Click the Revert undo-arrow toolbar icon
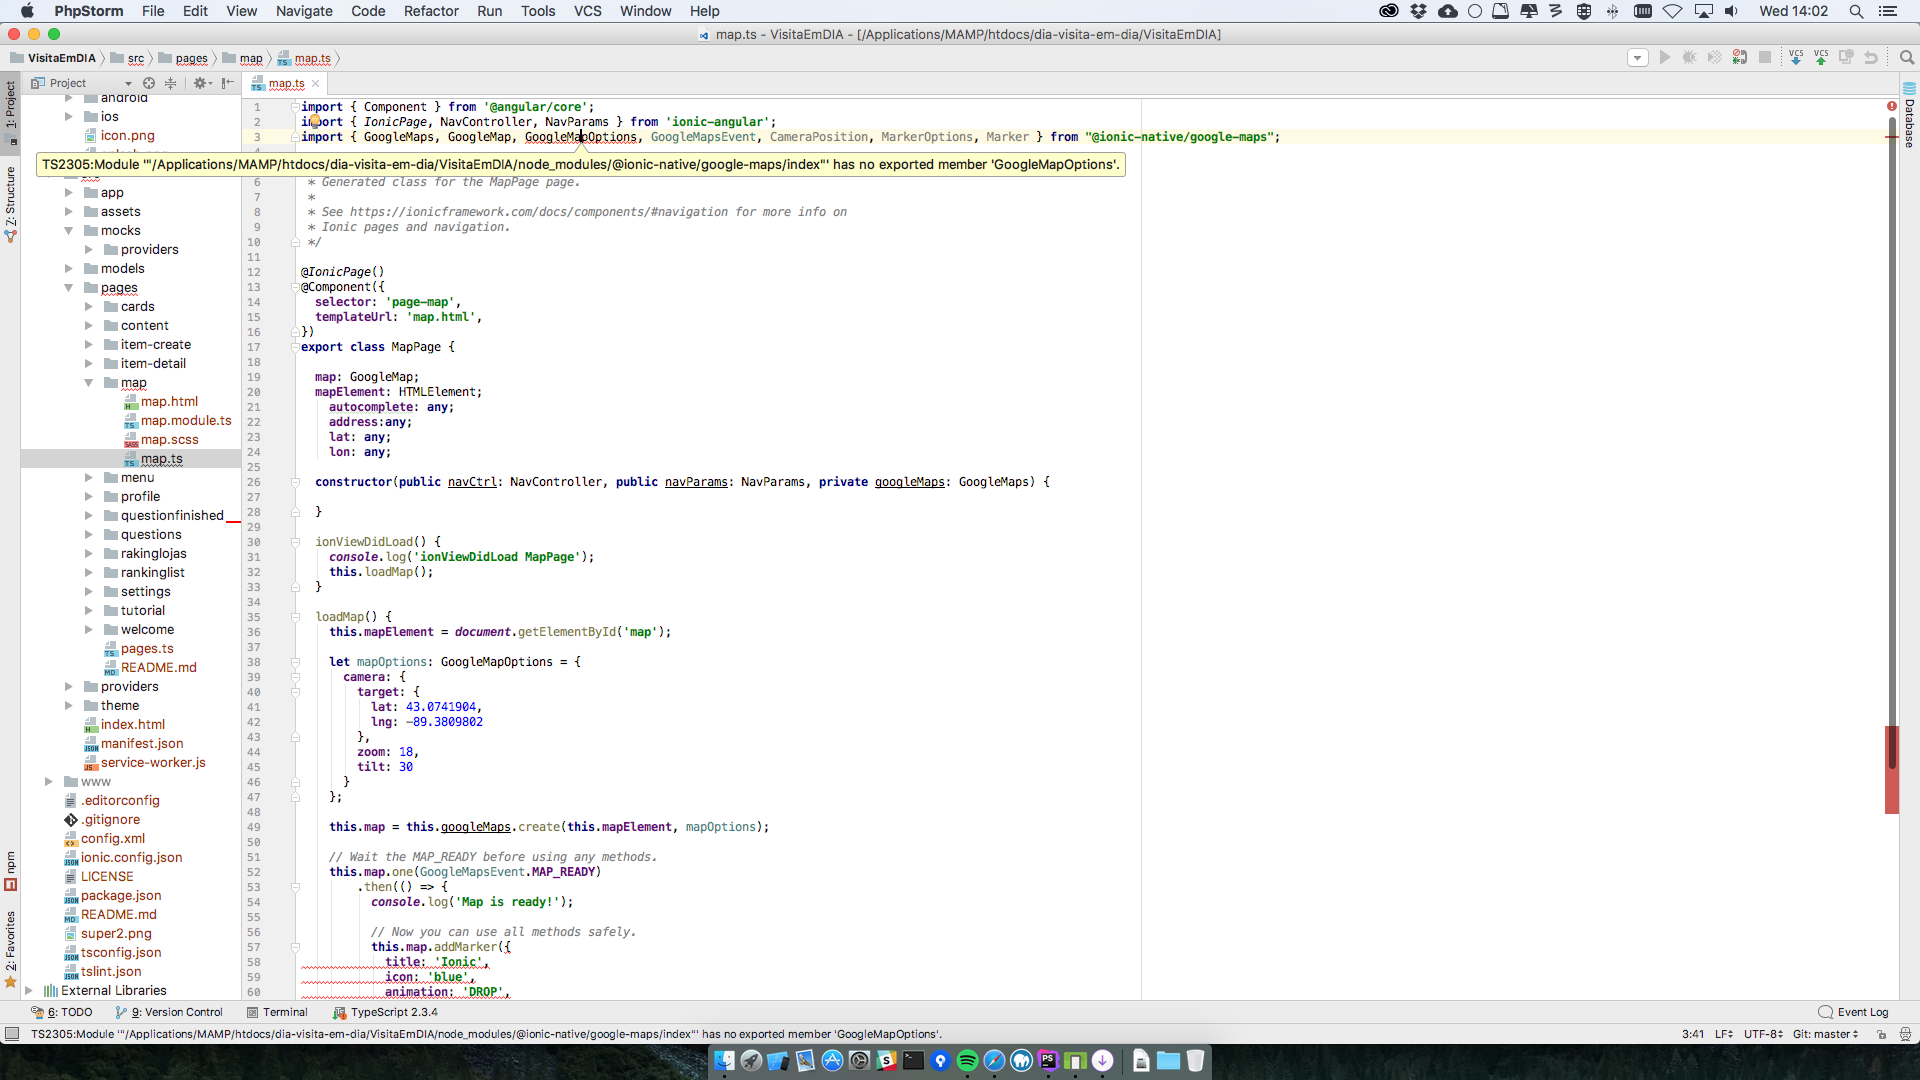Image resolution: width=1920 pixels, height=1080 pixels. coord(1871,58)
